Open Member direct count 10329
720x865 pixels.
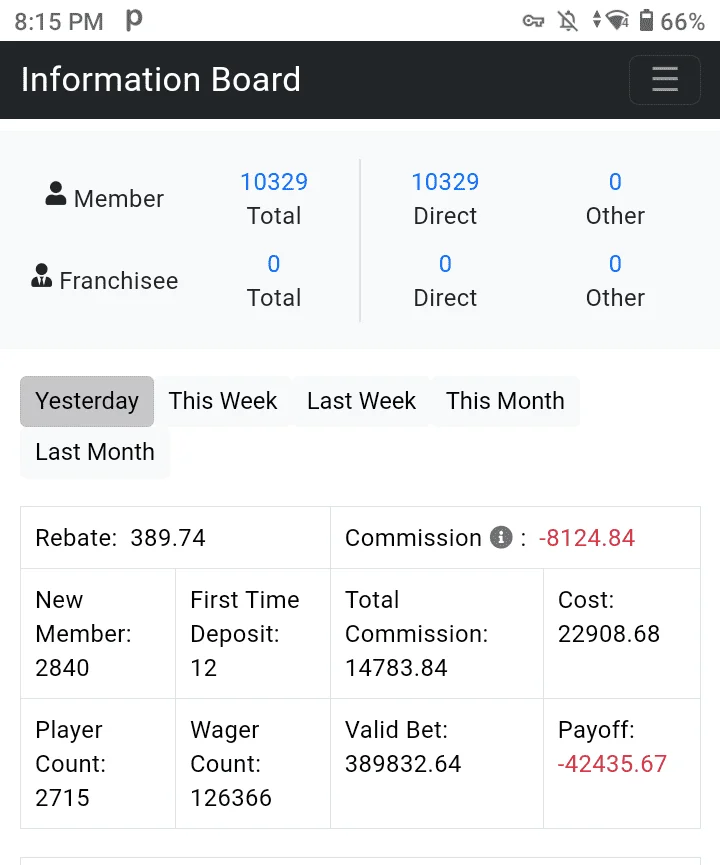(x=445, y=181)
